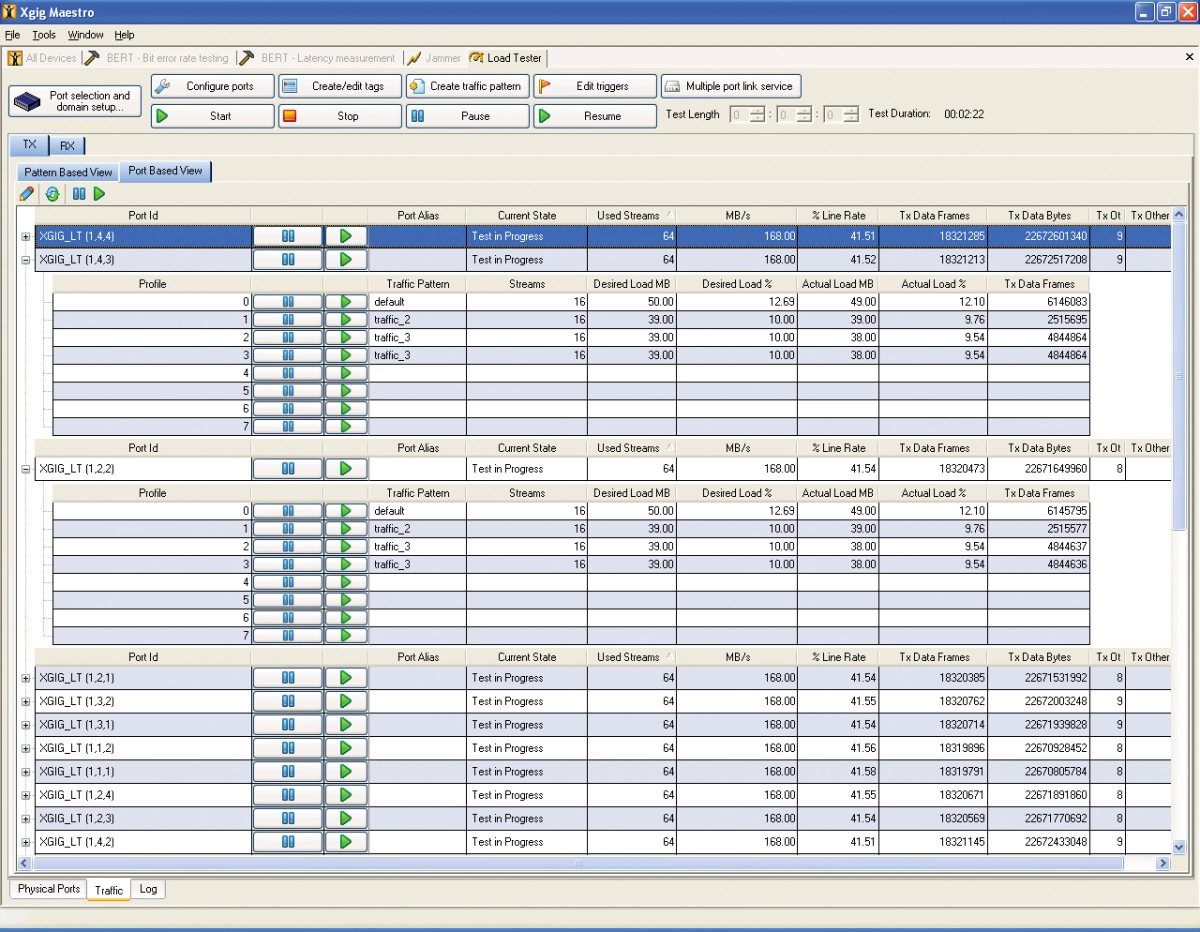Collapse the XGIG_LT (1,2,2) port row
Viewport: 1200px width, 932px height.
click(25, 469)
